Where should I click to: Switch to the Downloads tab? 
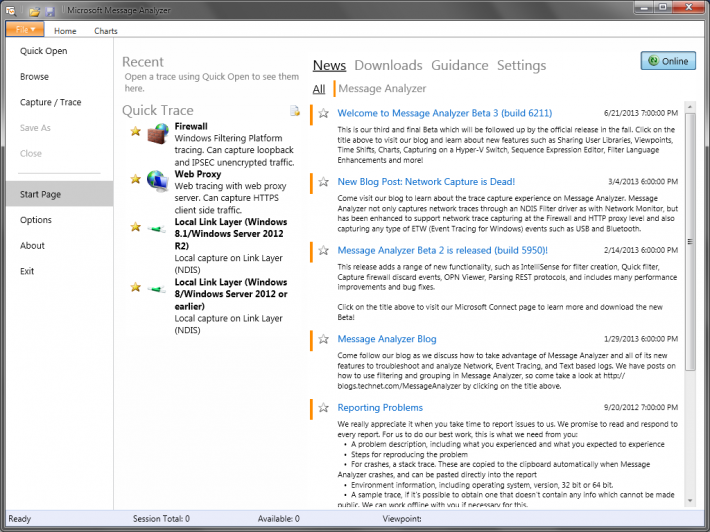tap(388, 65)
